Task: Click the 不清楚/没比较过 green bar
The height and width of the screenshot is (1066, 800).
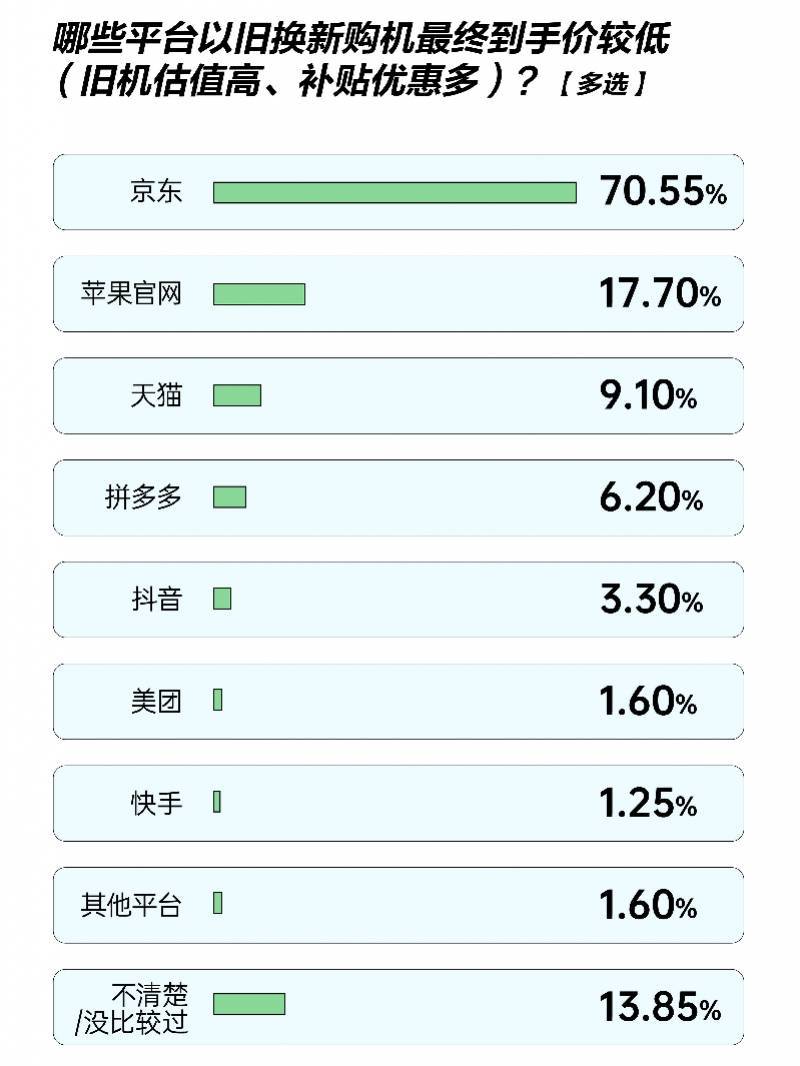Action: click(x=249, y=1004)
